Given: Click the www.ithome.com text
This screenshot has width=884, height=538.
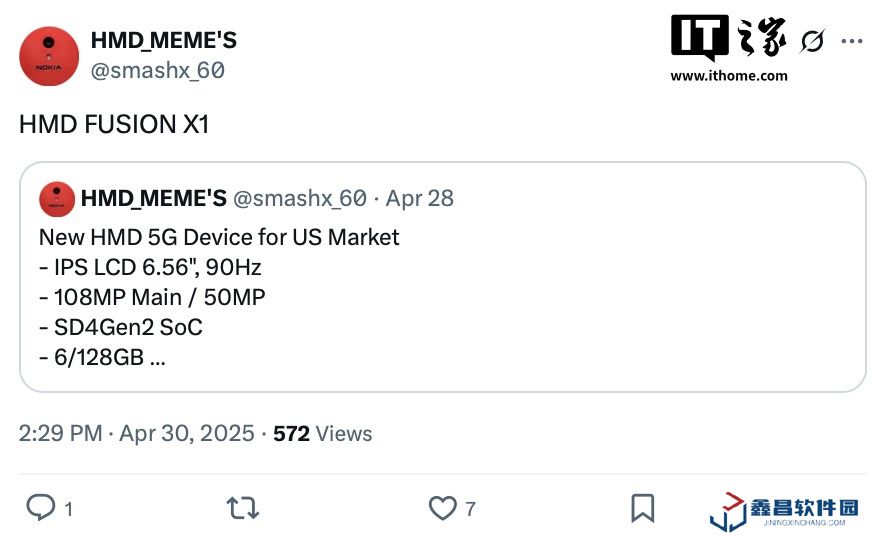Looking at the screenshot, I should point(728,76).
